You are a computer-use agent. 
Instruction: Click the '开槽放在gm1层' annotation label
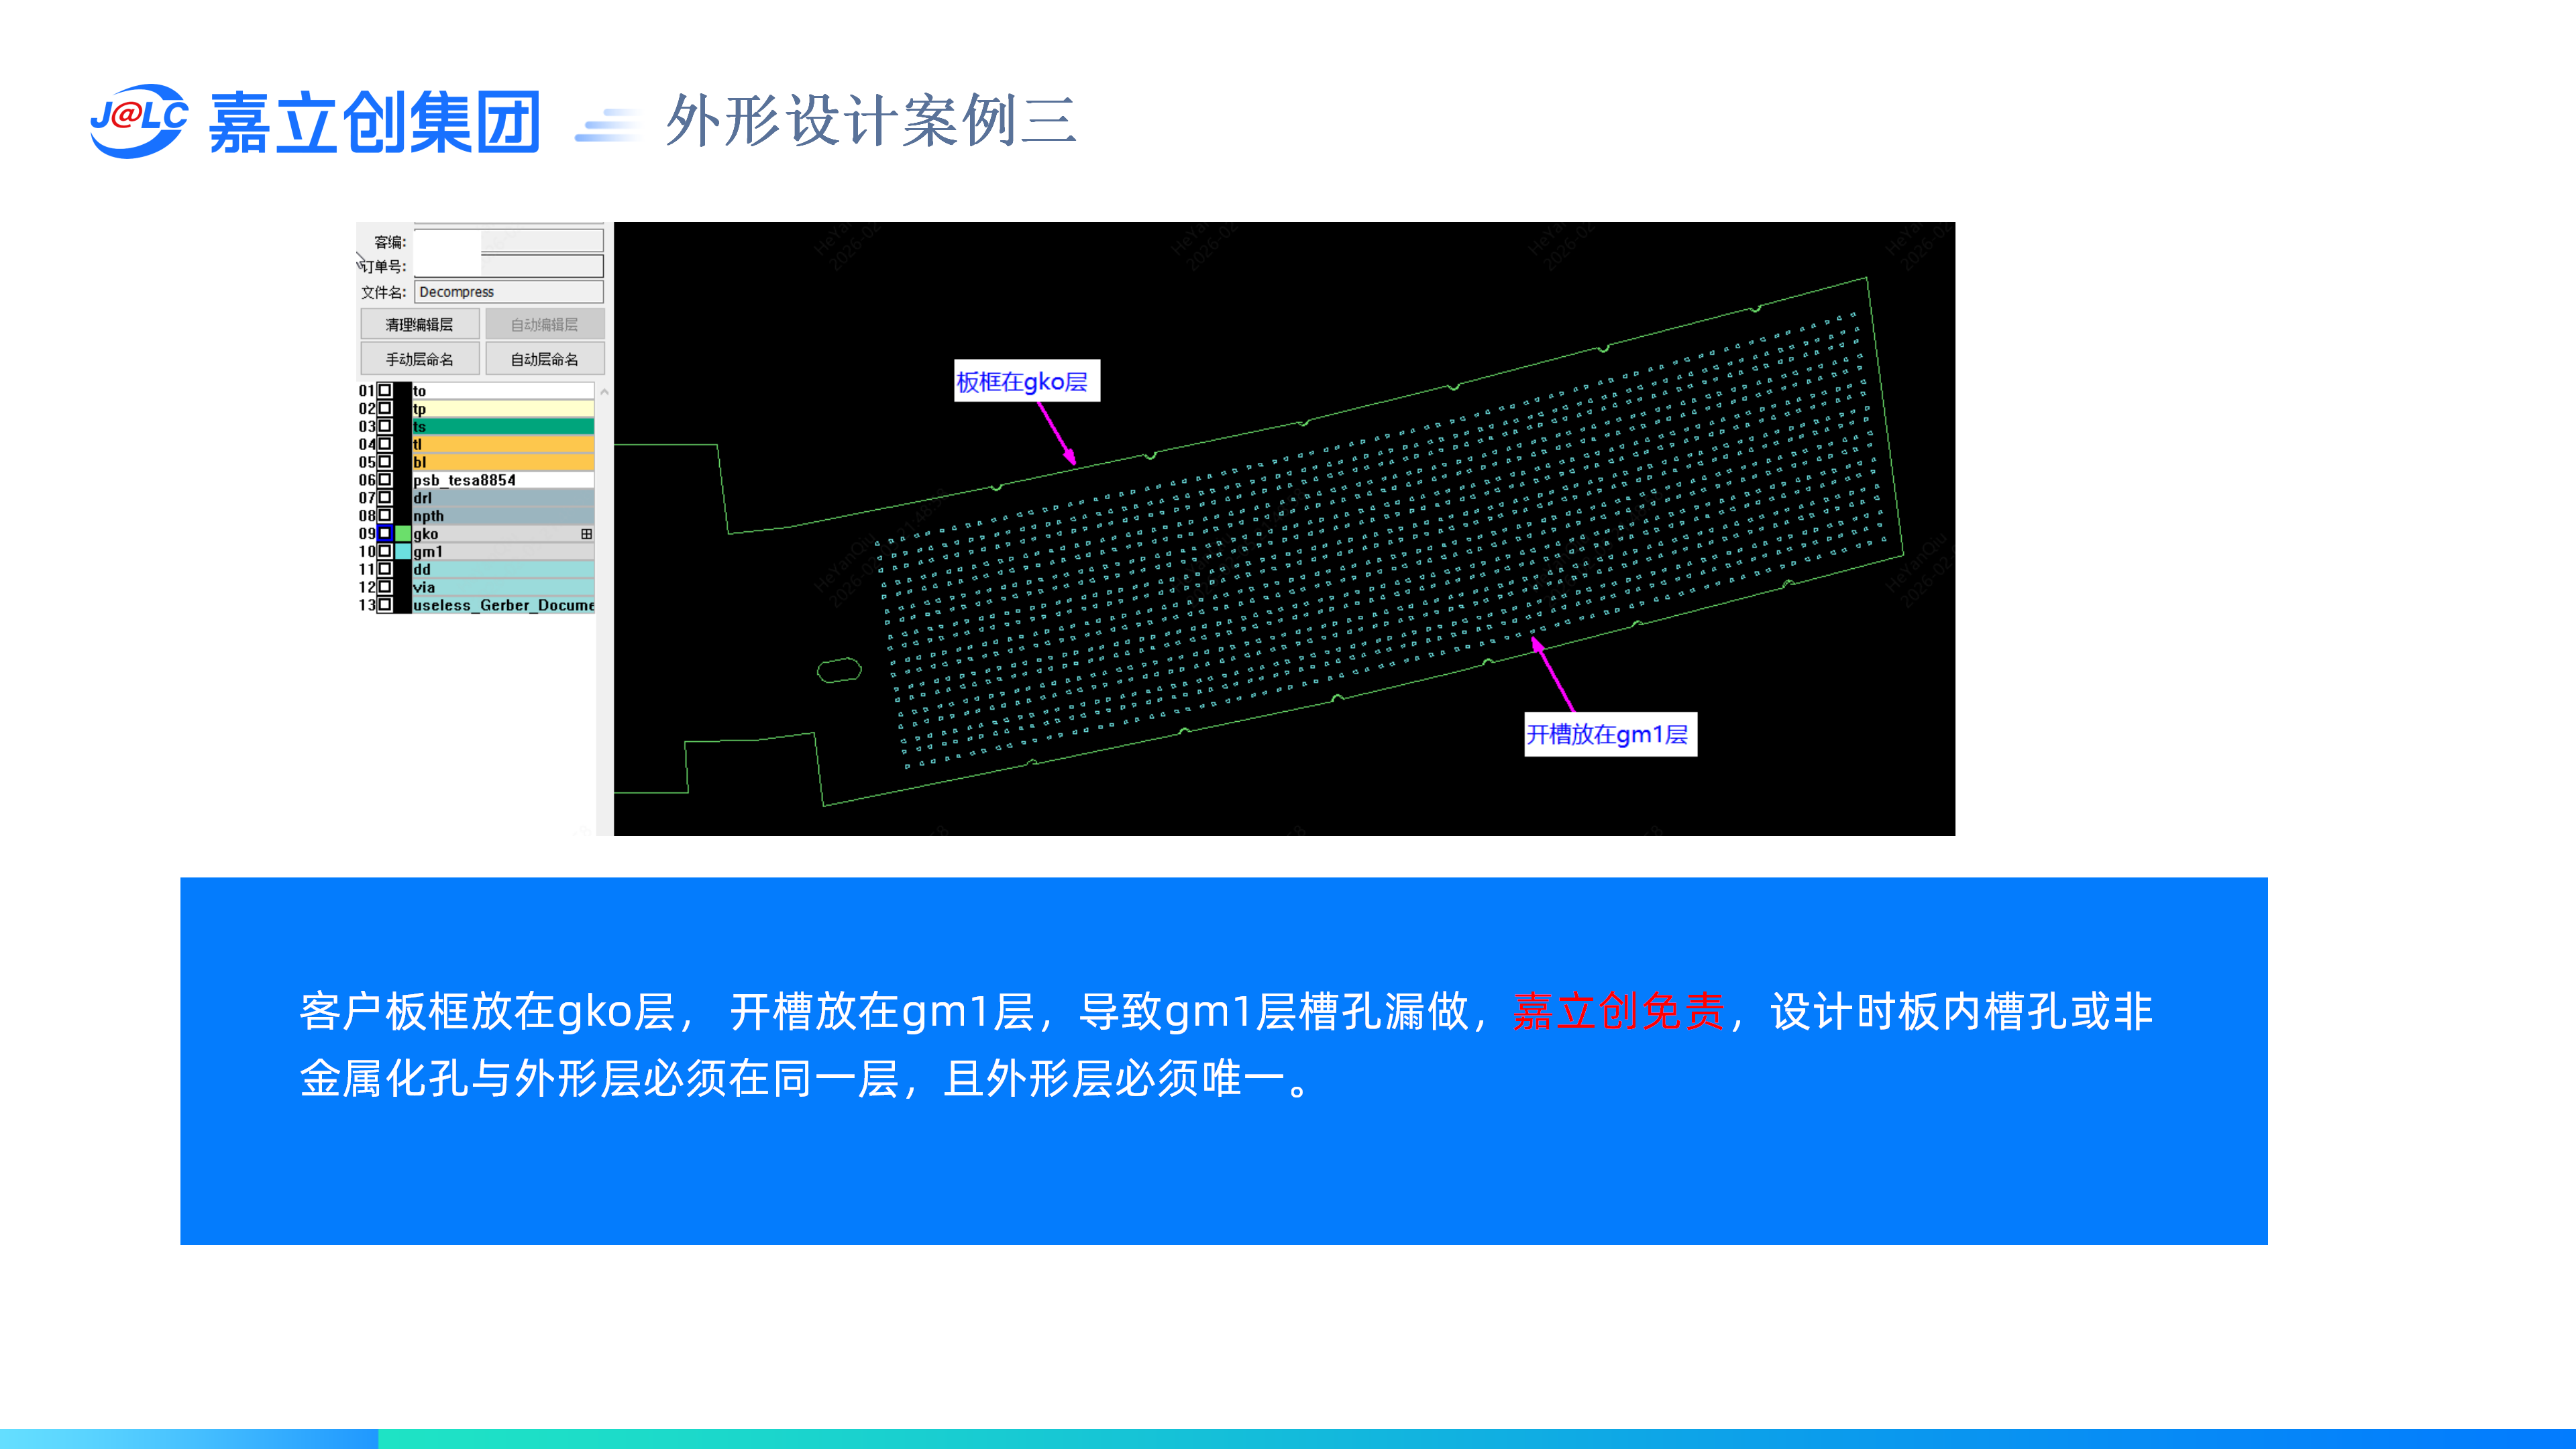[1609, 735]
